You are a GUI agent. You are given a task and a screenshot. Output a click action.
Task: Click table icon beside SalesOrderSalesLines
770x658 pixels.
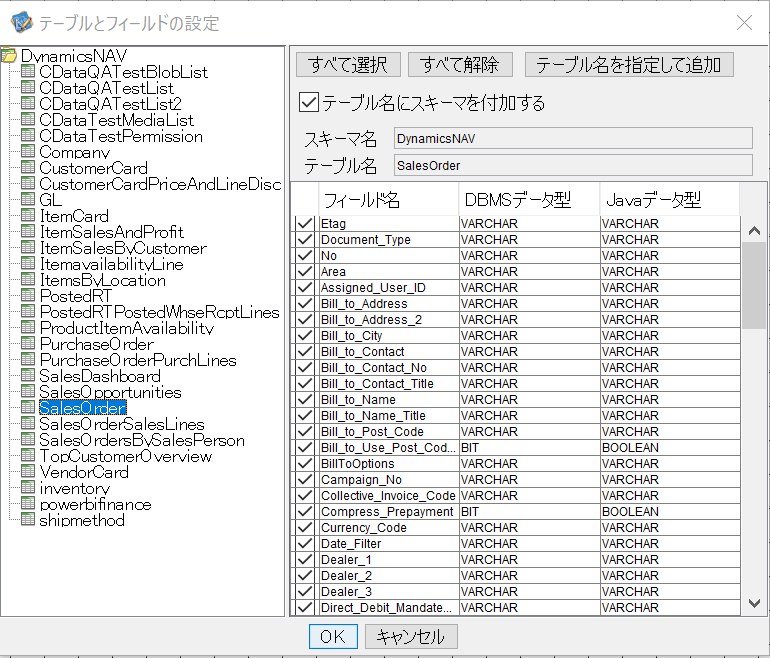[28, 423]
